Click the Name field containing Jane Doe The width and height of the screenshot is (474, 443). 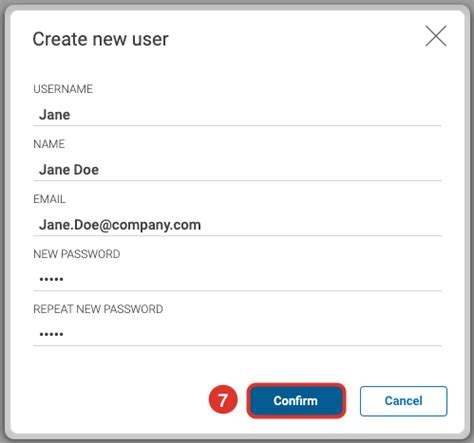[x=237, y=170]
